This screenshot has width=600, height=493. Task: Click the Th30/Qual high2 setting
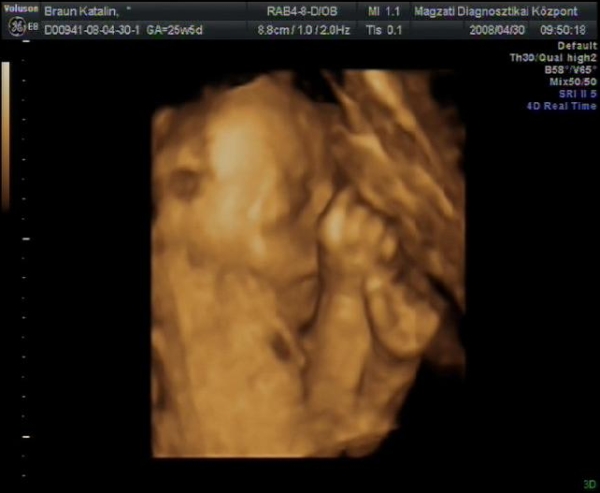coord(552,58)
